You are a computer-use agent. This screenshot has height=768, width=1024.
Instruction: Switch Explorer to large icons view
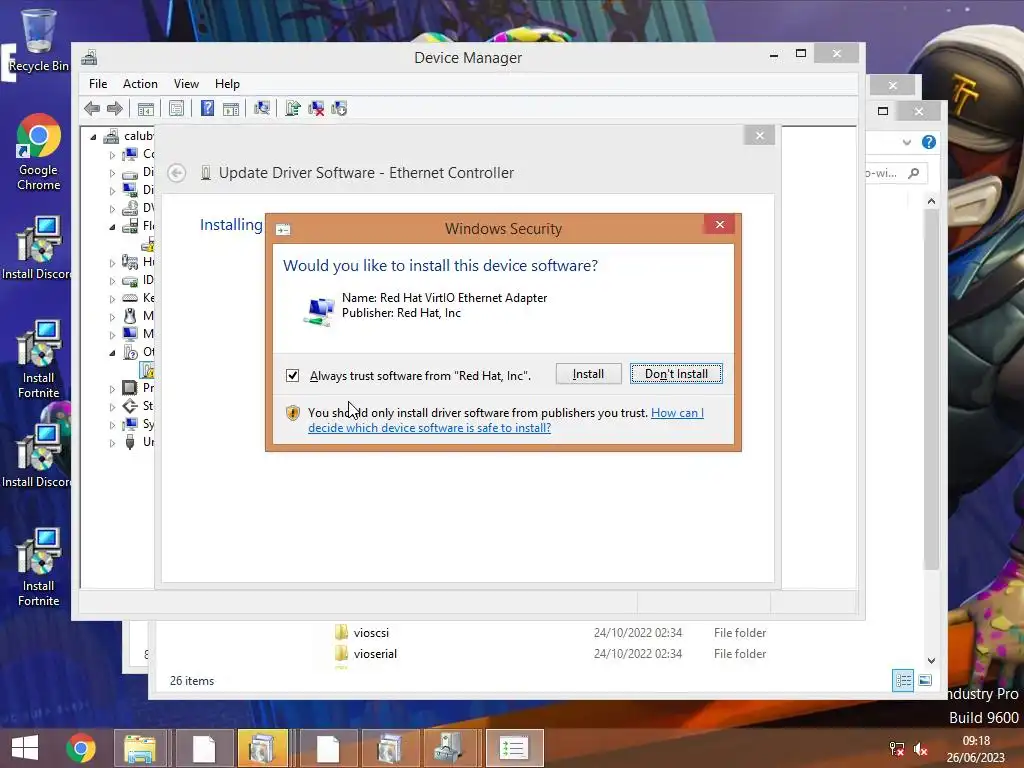[x=925, y=680]
